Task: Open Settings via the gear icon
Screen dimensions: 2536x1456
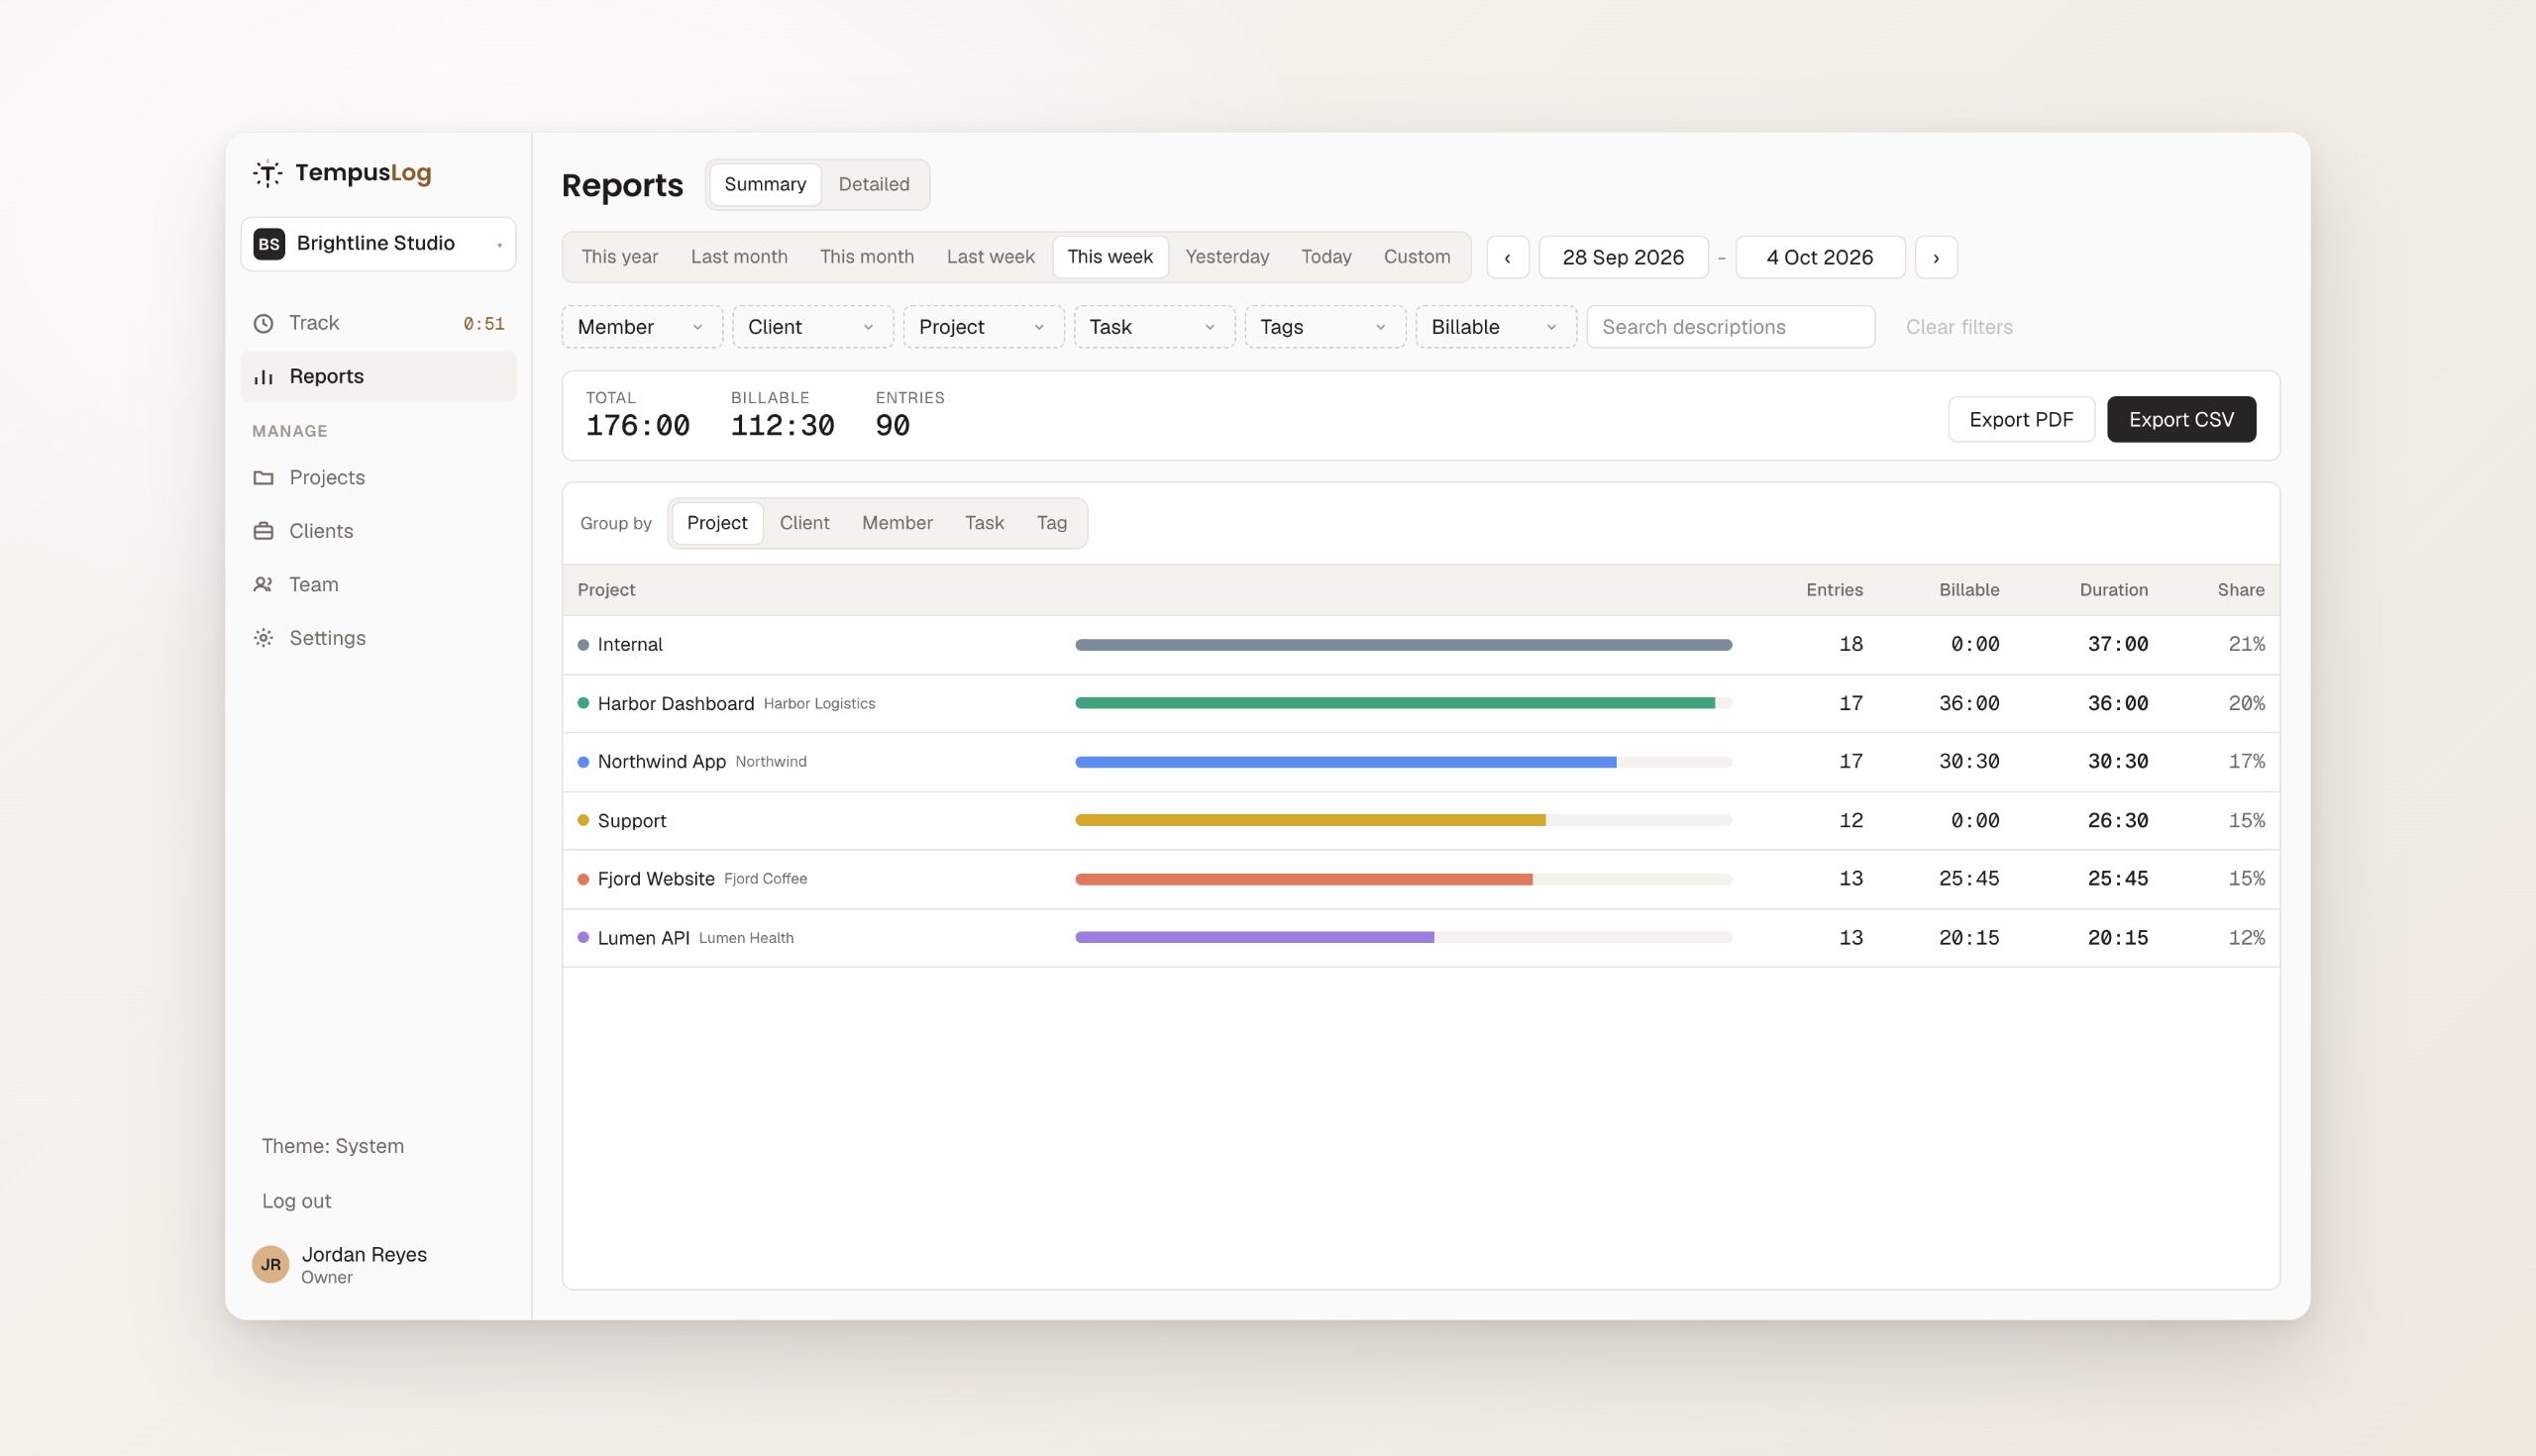Action: tap(263, 638)
